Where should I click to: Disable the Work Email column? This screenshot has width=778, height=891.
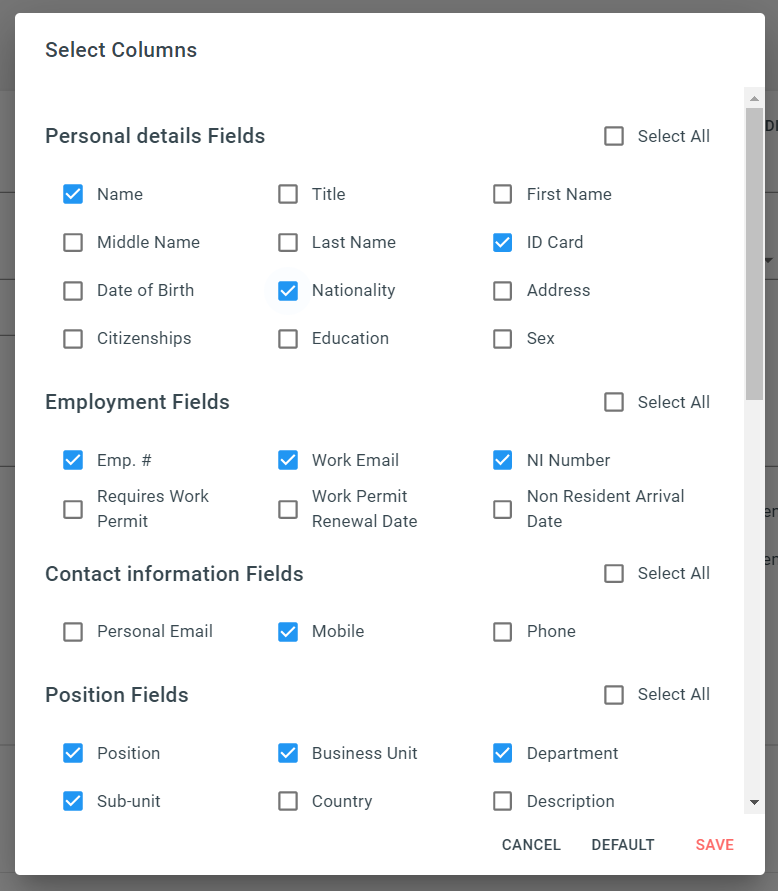(x=288, y=460)
